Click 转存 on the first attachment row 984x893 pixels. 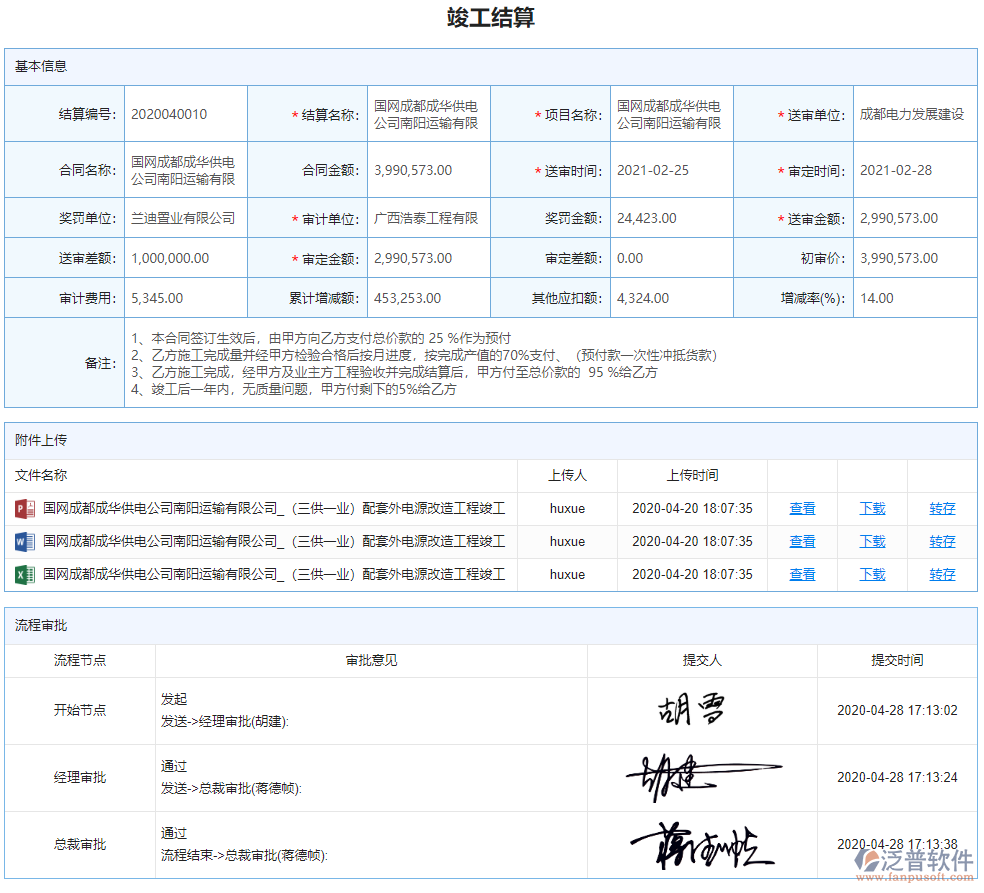(941, 508)
